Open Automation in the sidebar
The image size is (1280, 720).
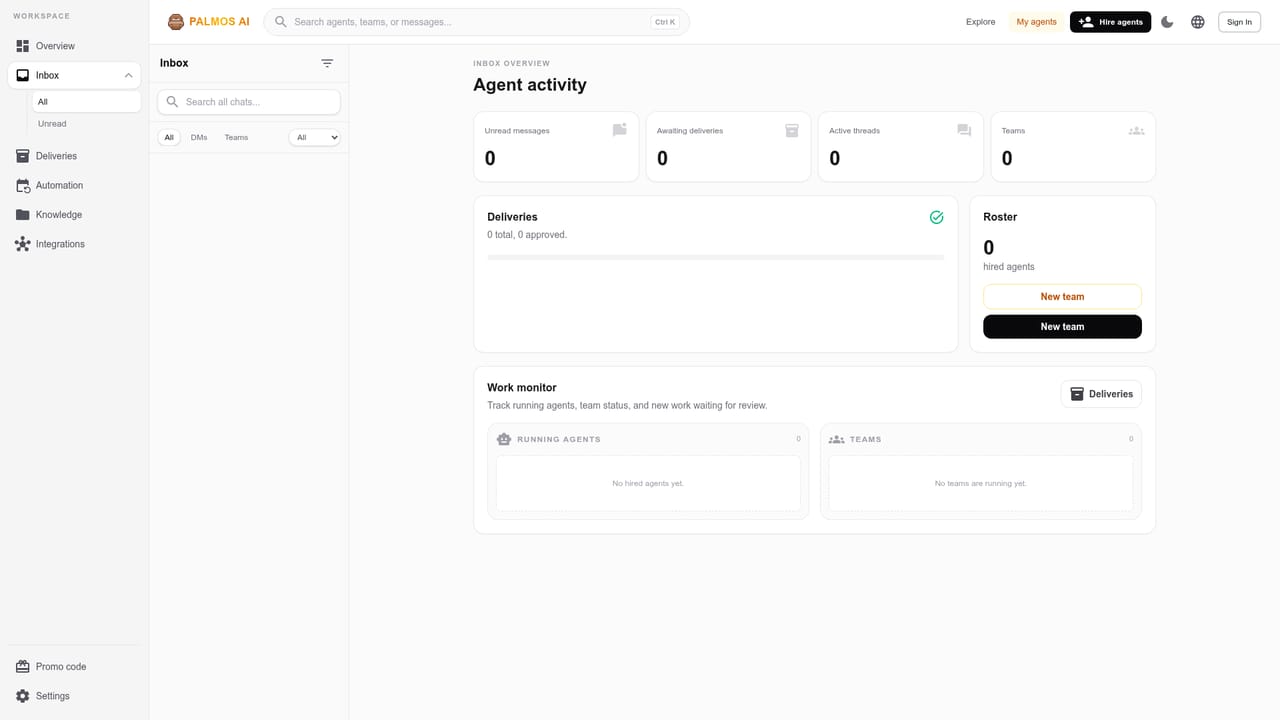coord(74,185)
